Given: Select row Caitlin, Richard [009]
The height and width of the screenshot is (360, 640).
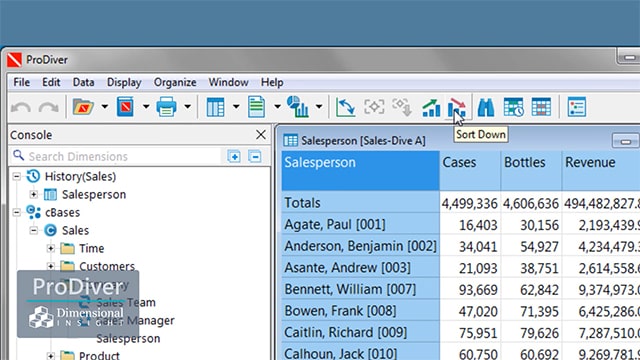Looking at the screenshot, I should (346, 333).
